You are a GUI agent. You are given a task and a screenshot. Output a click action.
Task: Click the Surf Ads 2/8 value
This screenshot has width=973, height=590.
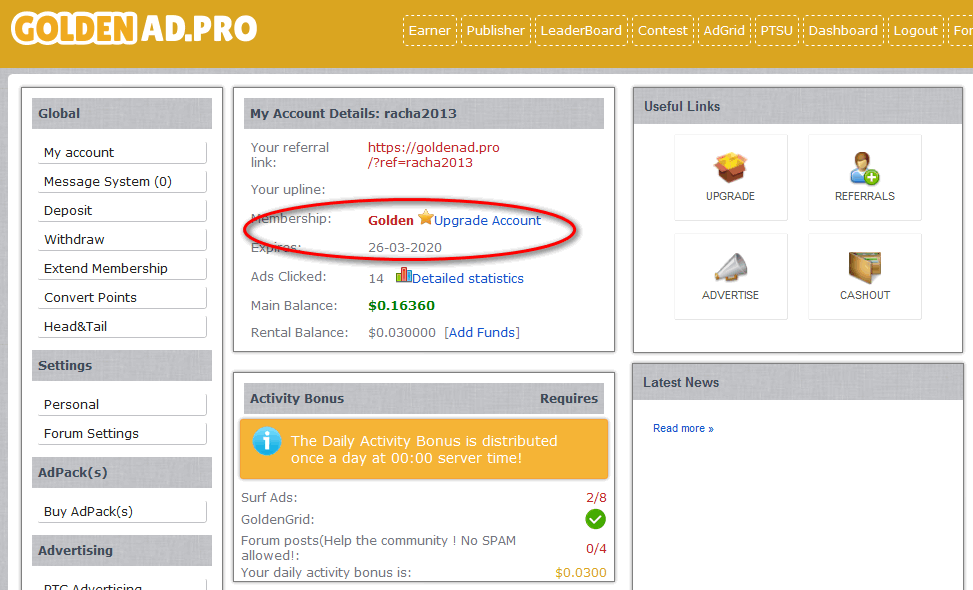pos(596,498)
